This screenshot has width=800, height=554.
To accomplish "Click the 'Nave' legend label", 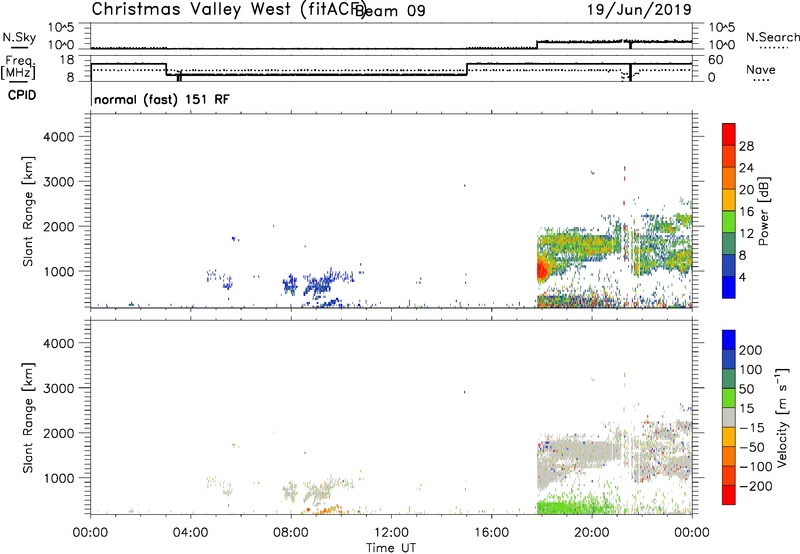I will coord(761,69).
